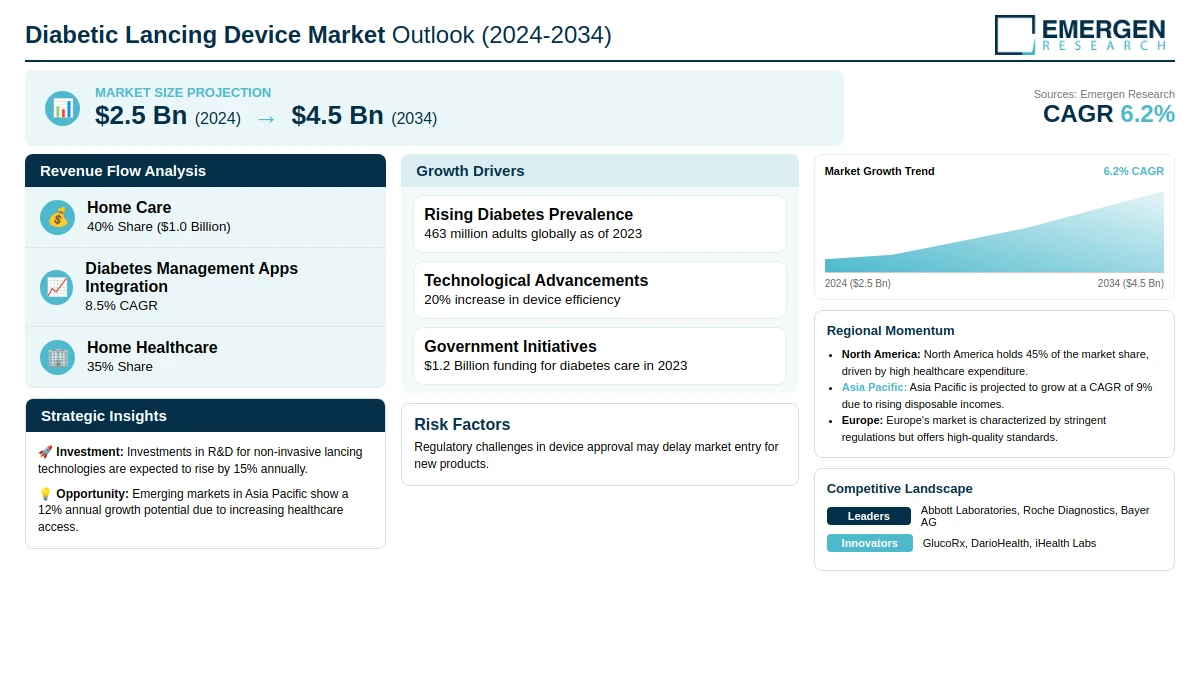Select the Government Initiatives card
This screenshot has height=700, width=1200.
[600, 356]
